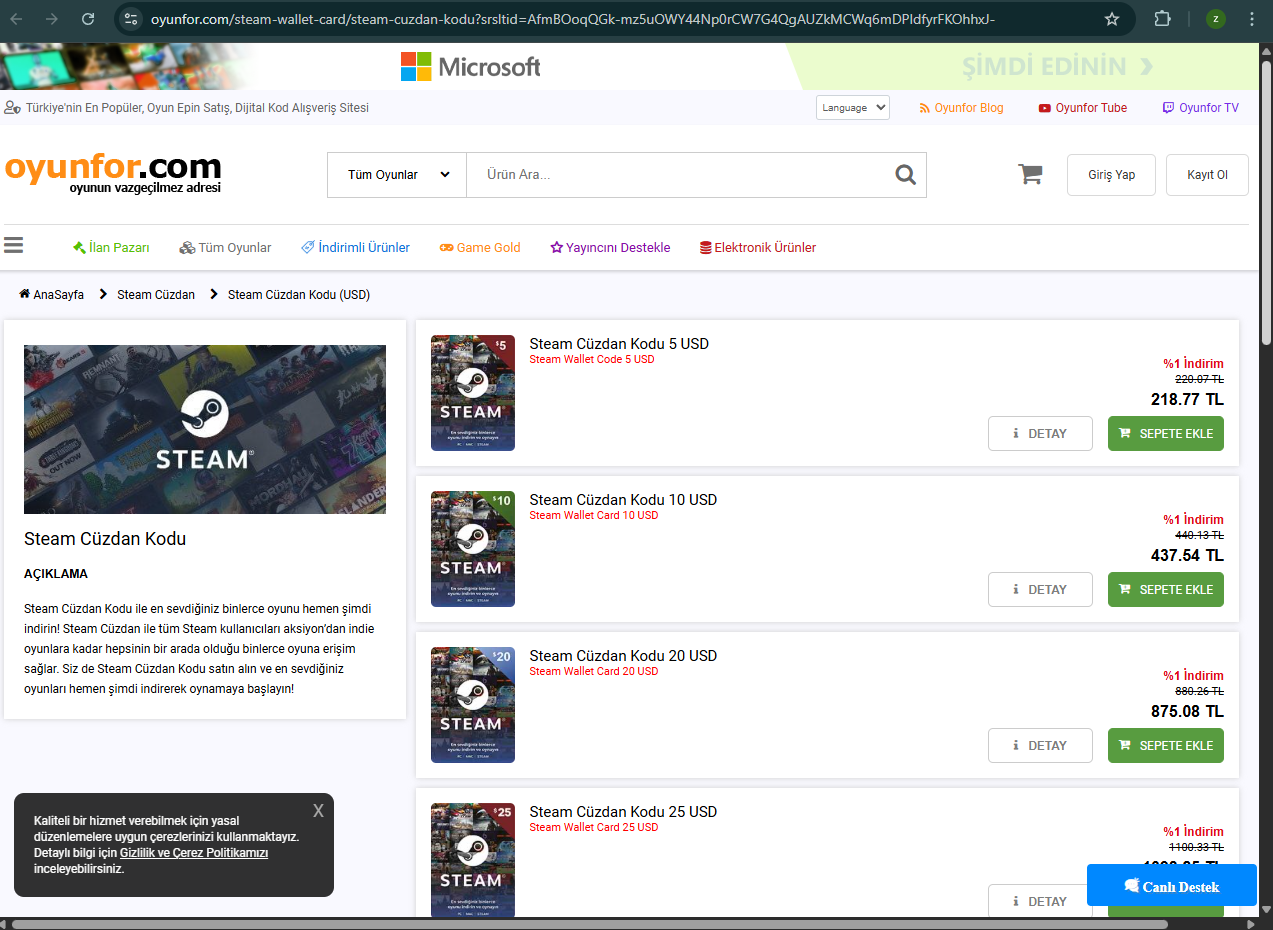
Task: Click the Microsoft banner ad
Action: [470, 67]
